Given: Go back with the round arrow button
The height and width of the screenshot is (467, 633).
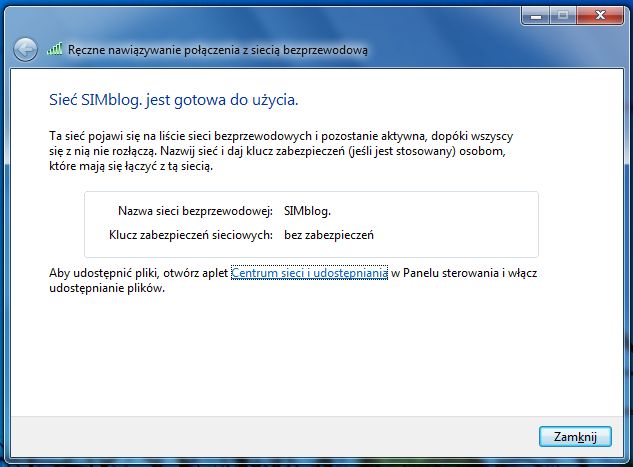Looking at the screenshot, I should [x=25, y=50].
